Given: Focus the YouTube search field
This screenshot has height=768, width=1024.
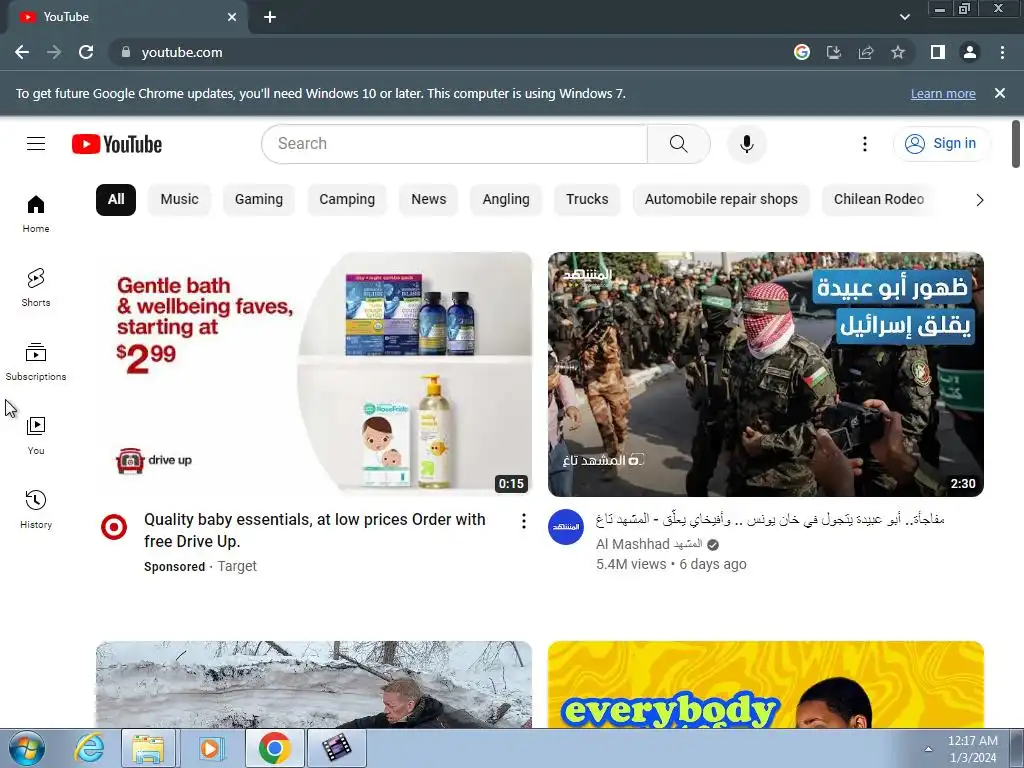Looking at the screenshot, I should tap(455, 144).
